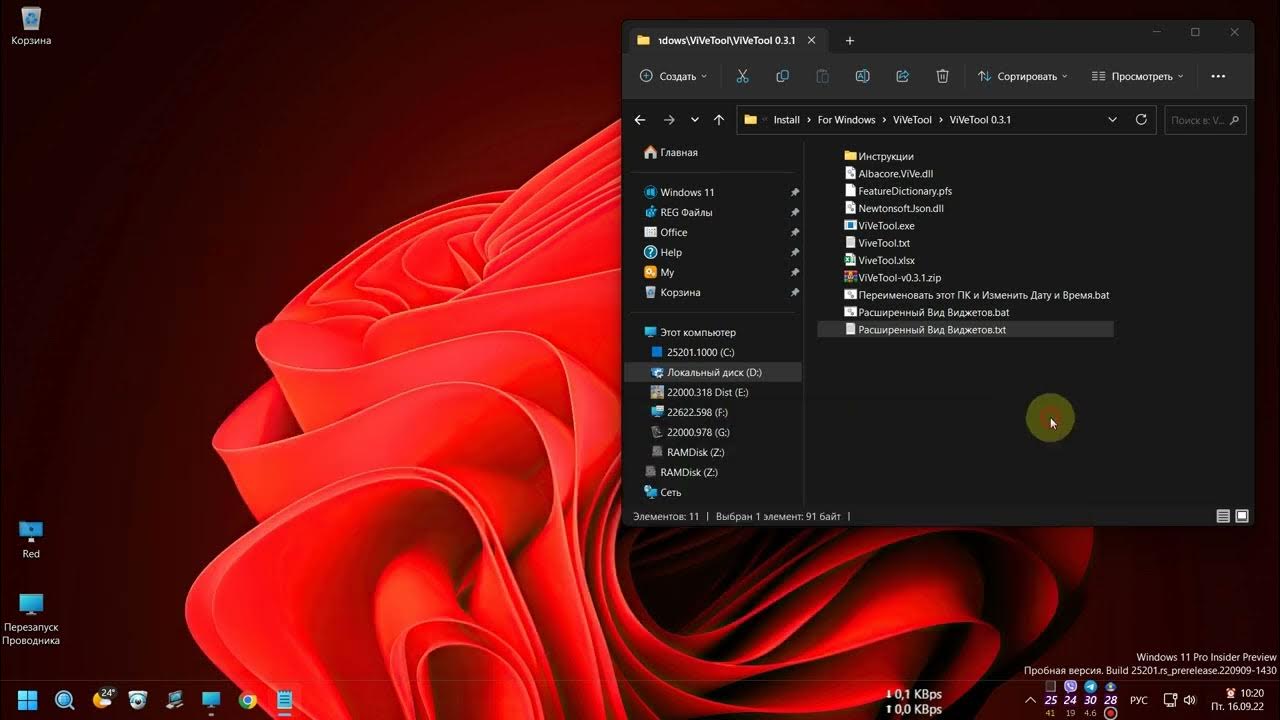The height and width of the screenshot is (720, 1280).
Task: Select Перезапуск Проводника desktop shortcut
Action: click(x=31, y=618)
